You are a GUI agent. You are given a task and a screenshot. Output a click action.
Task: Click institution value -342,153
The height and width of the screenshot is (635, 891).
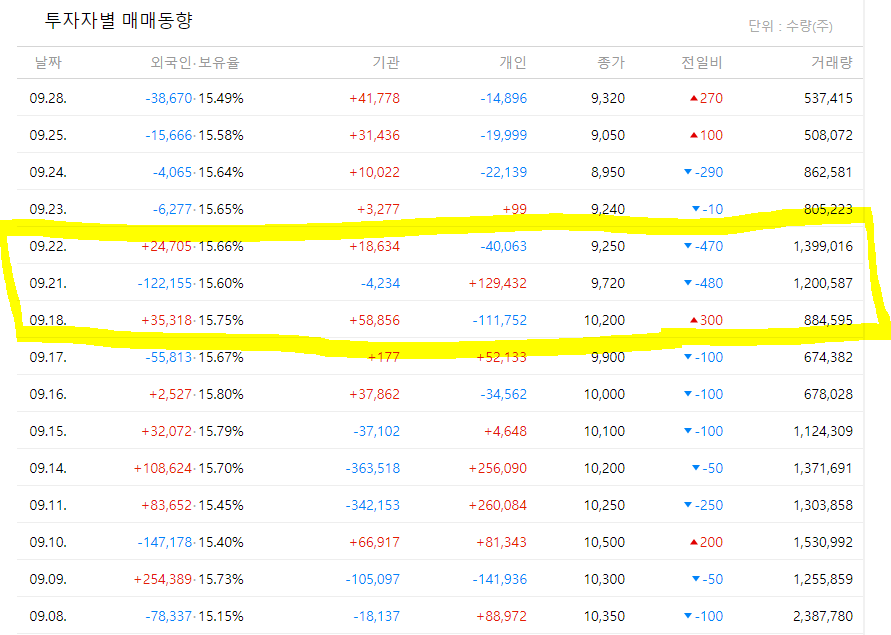[373, 505]
